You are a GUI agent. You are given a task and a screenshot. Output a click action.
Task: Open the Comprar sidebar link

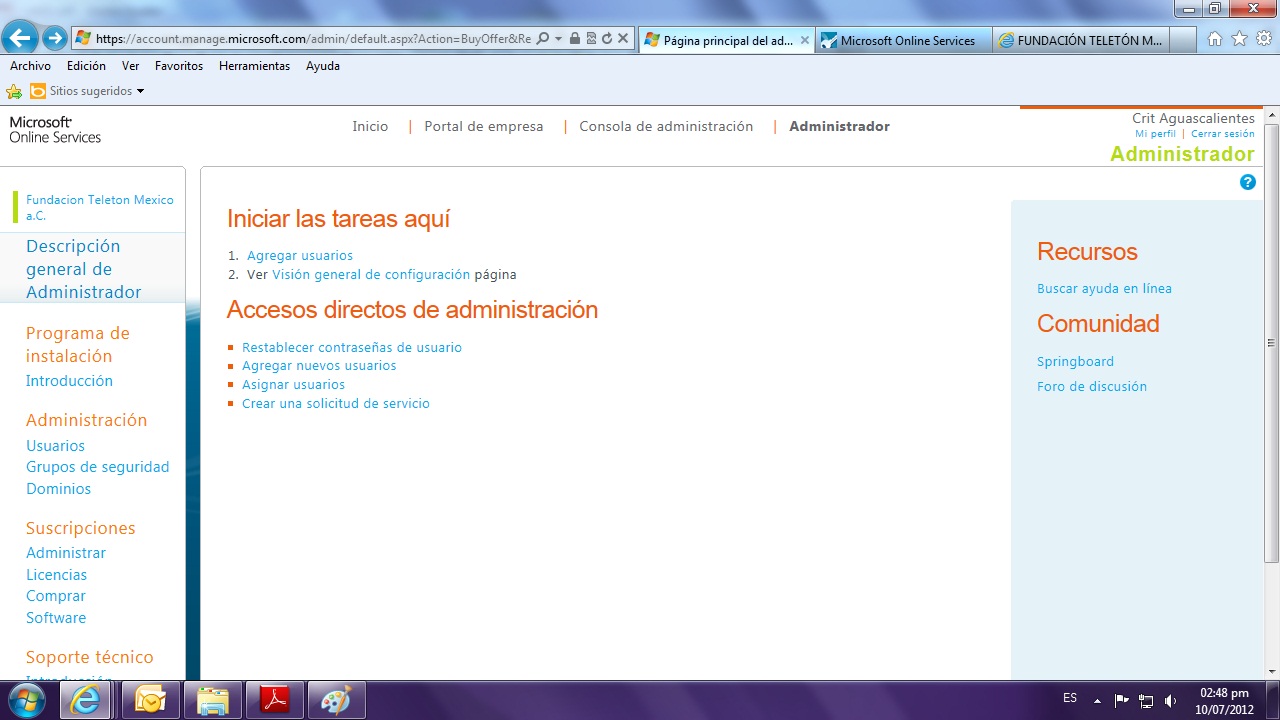[x=56, y=596]
